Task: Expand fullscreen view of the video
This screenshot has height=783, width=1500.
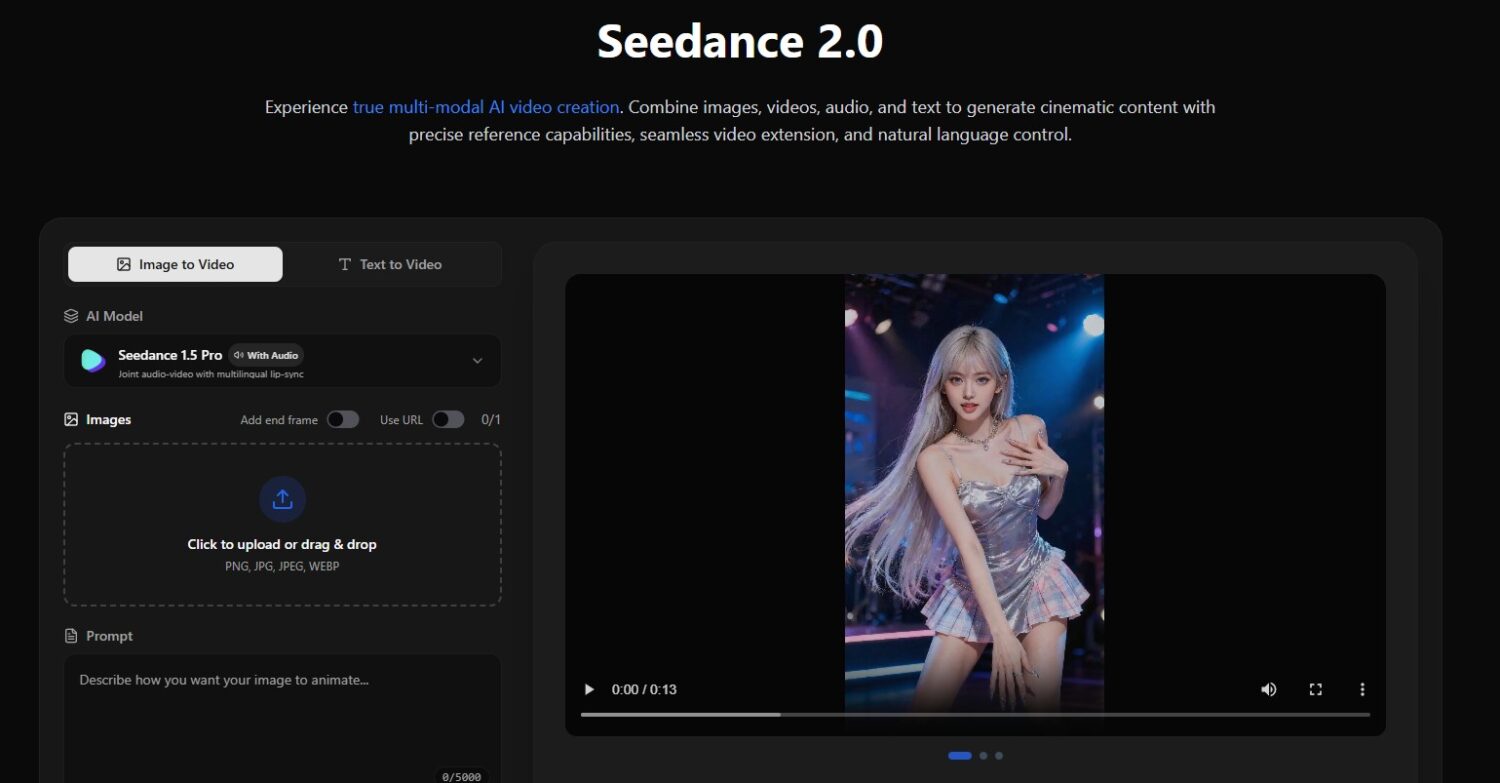Action: (x=1315, y=689)
